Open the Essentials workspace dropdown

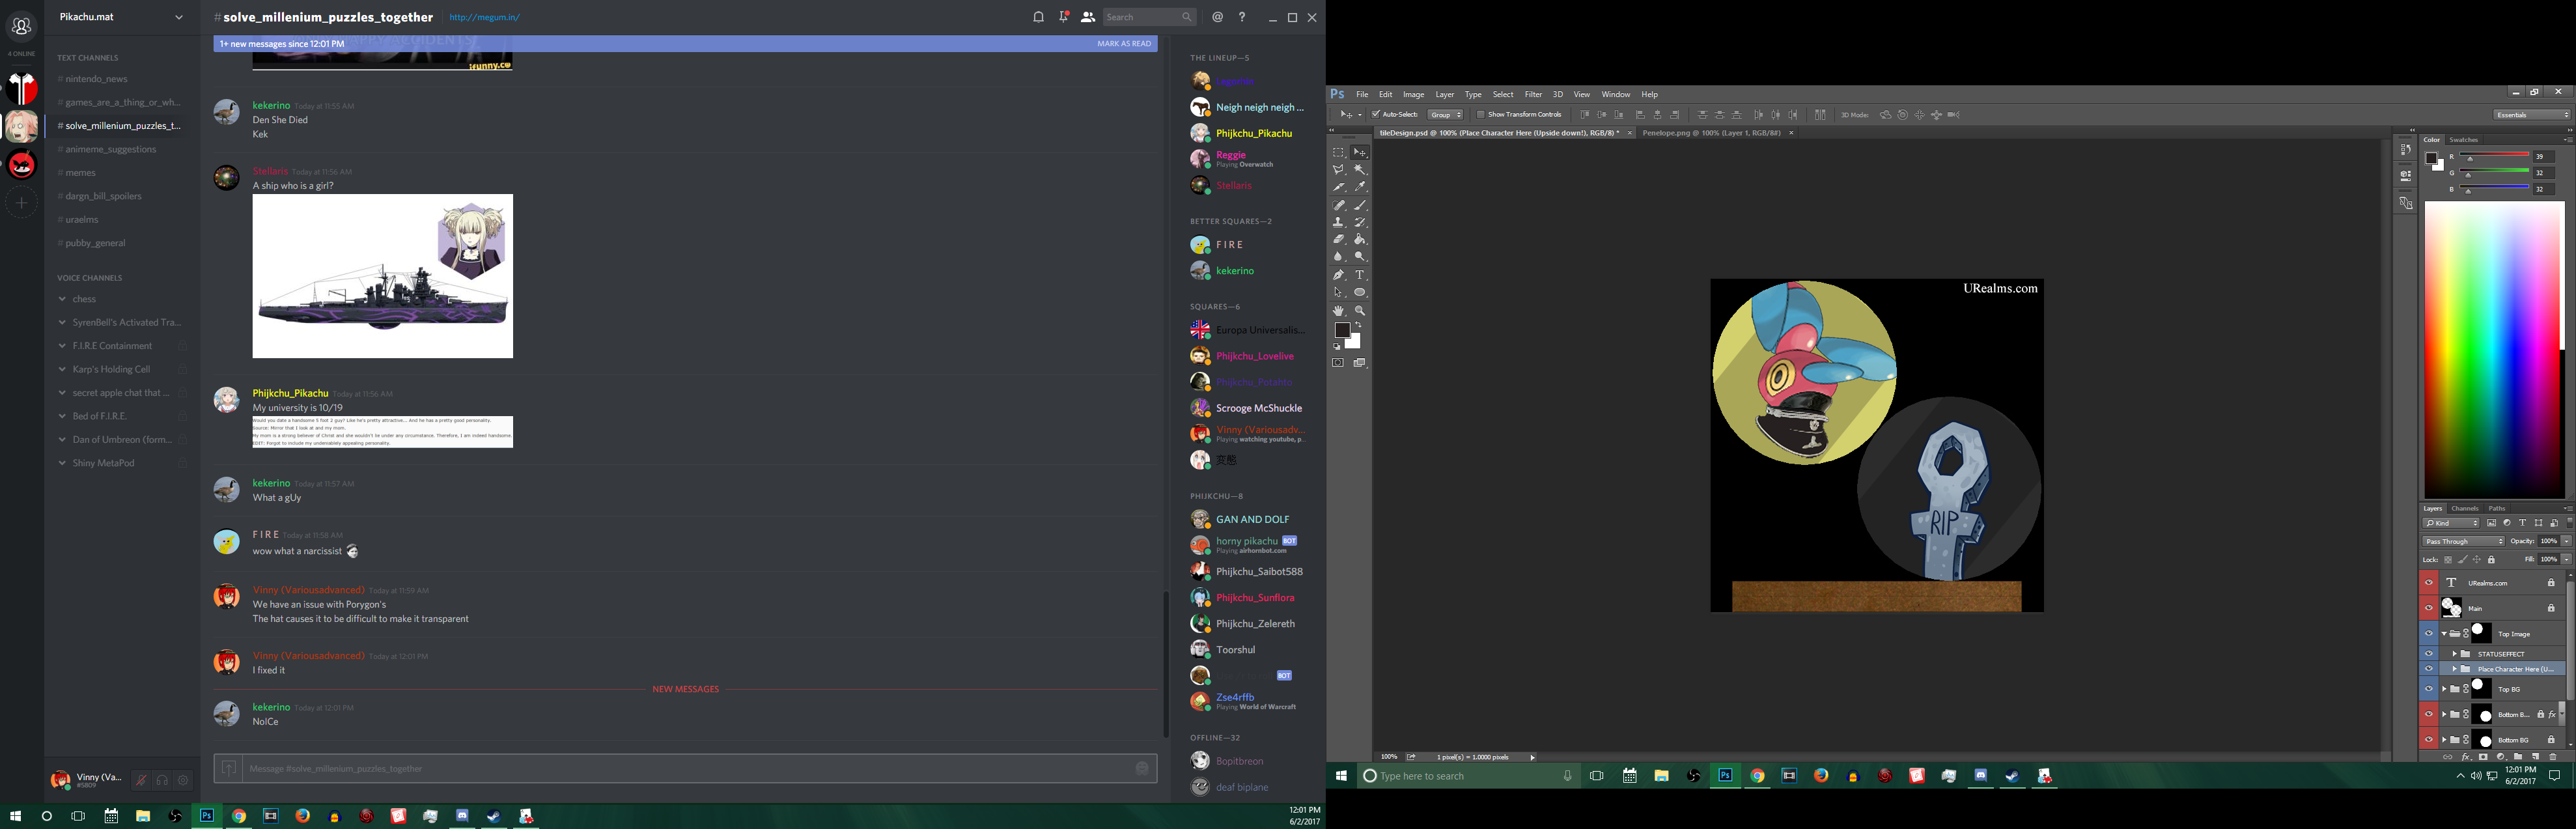point(2531,115)
